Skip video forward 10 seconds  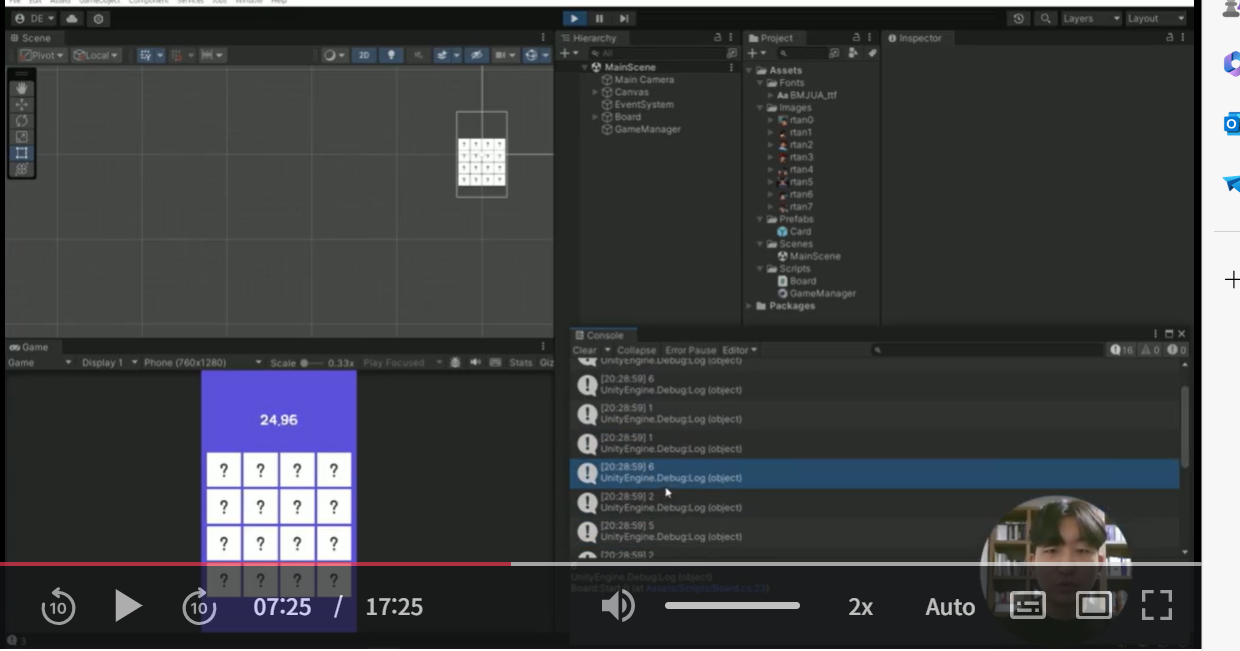coord(199,606)
